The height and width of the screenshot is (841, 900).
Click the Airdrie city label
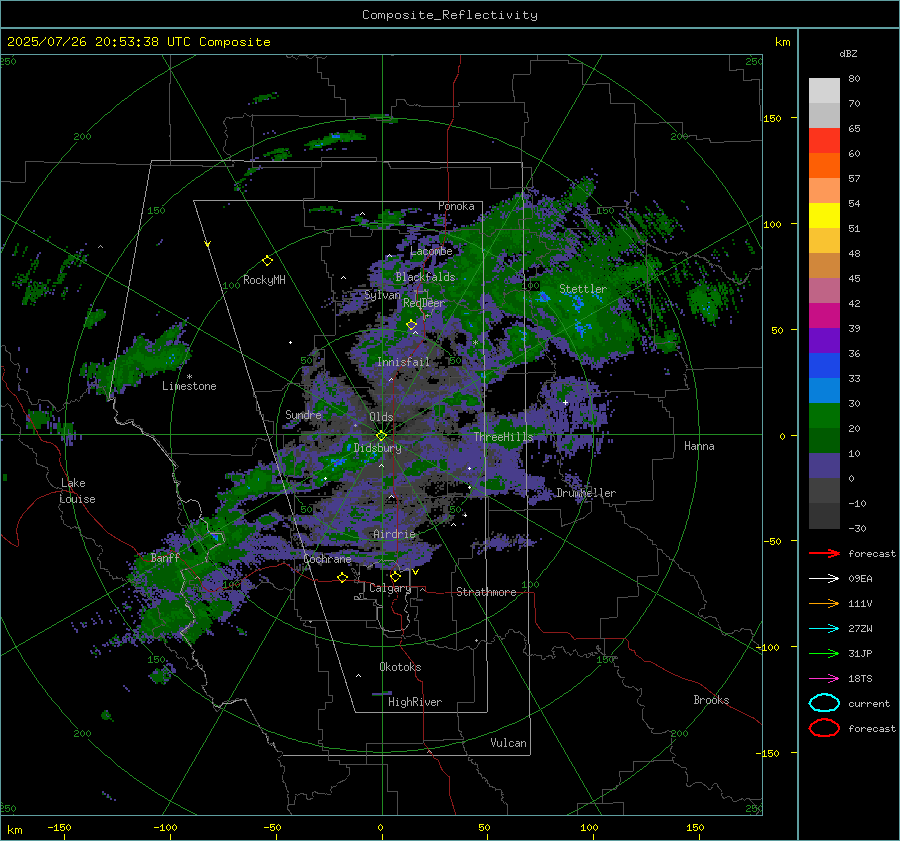(x=394, y=534)
